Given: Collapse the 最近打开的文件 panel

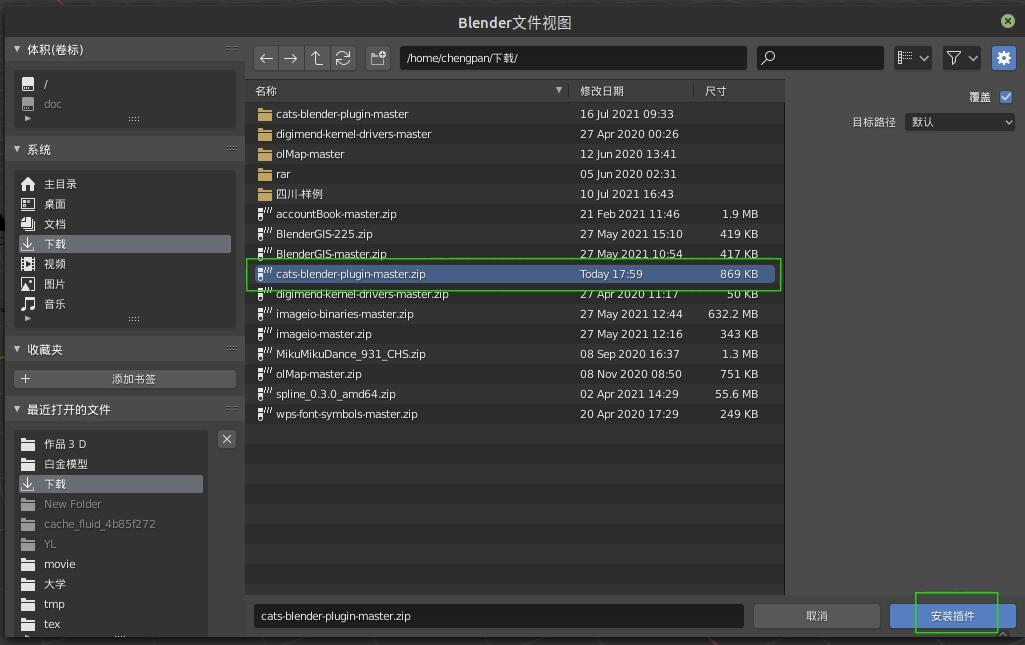Looking at the screenshot, I should coord(17,409).
